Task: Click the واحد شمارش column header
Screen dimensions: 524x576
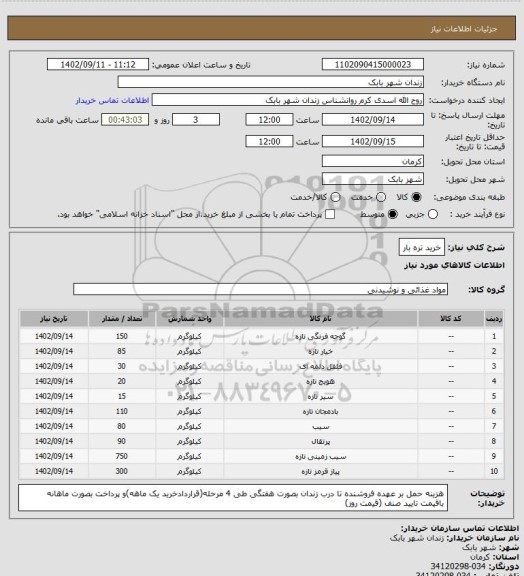Action: tap(190, 319)
